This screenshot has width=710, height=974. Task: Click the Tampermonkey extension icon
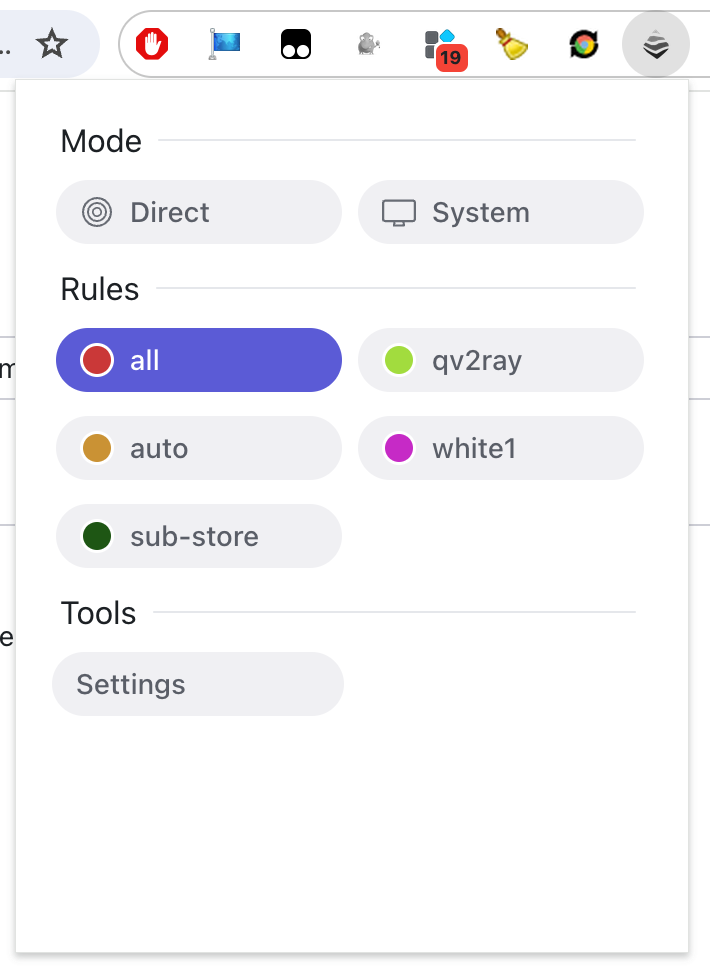tap(296, 44)
